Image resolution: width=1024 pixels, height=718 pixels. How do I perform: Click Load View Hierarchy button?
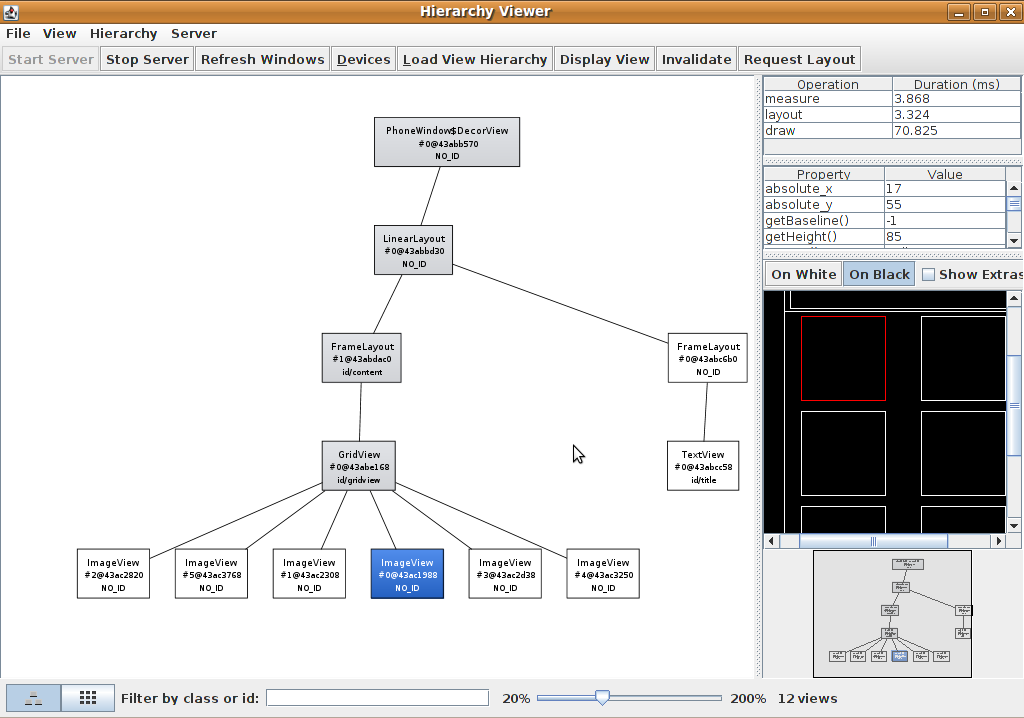475,59
